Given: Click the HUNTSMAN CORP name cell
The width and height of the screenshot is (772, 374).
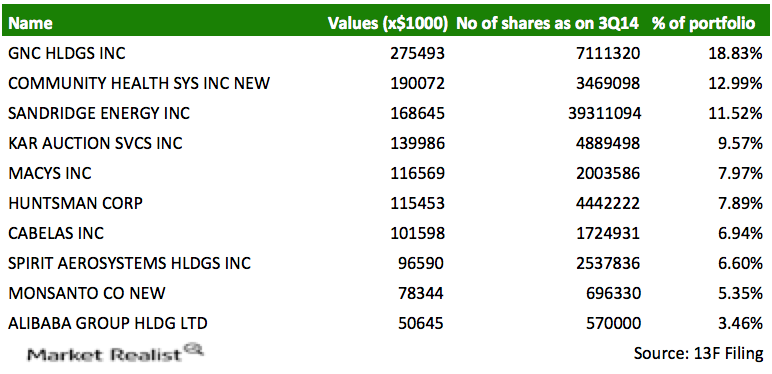Looking at the screenshot, I should (x=75, y=203).
